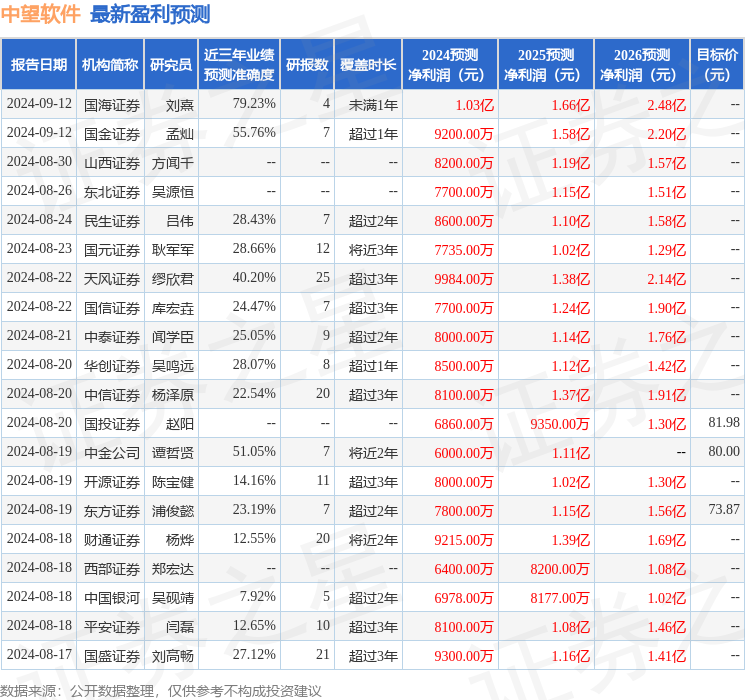The height and width of the screenshot is (700, 745).
Task: Select the 中金公司 institution cell
Action: [112, 453]
